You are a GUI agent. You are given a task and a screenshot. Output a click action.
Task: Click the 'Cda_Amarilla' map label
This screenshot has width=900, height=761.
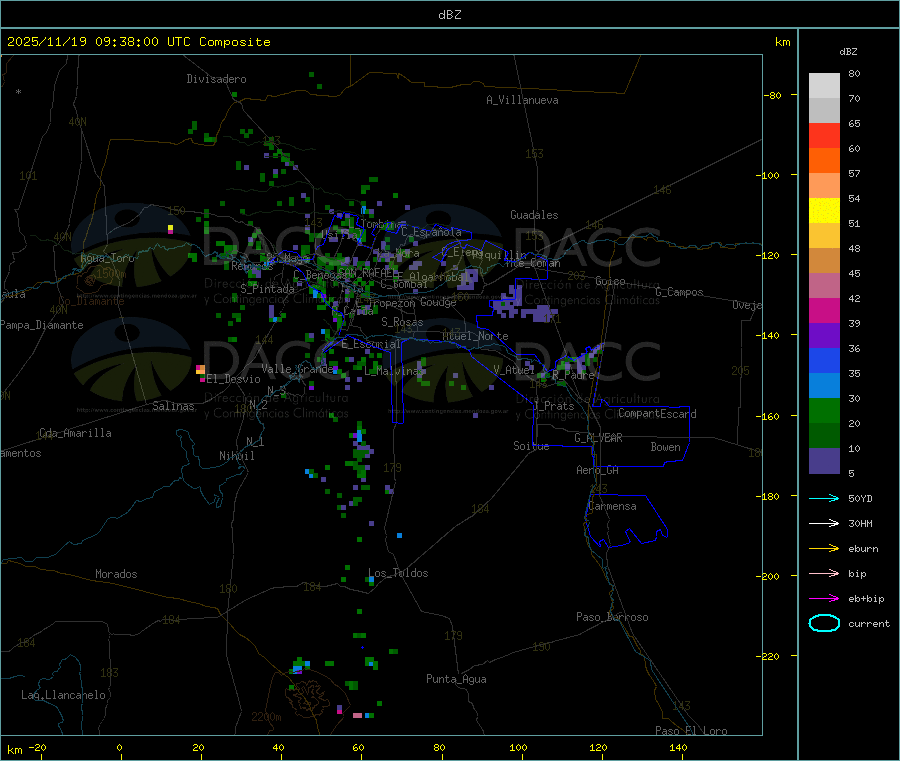coord(75,433)
